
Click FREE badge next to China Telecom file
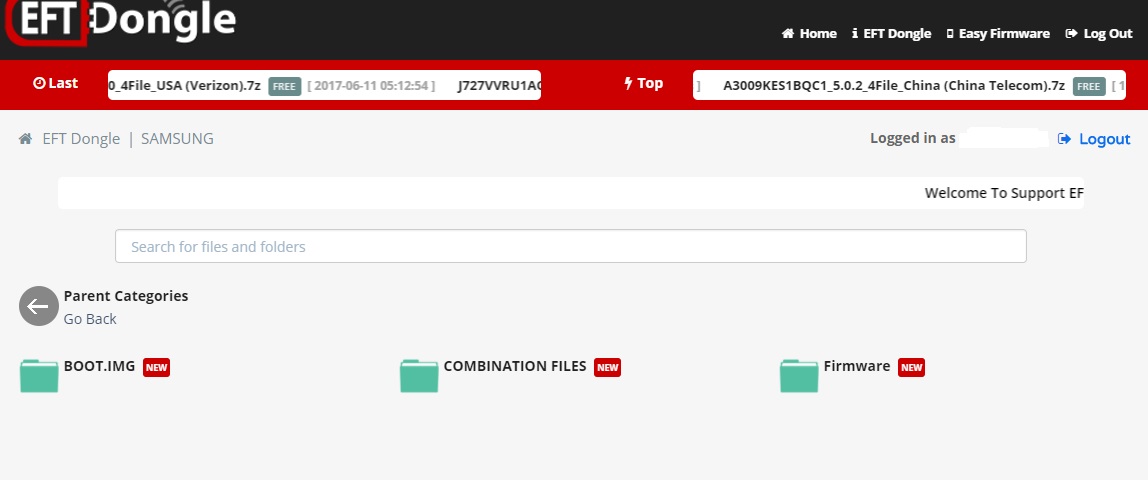tap(1089, 86)
